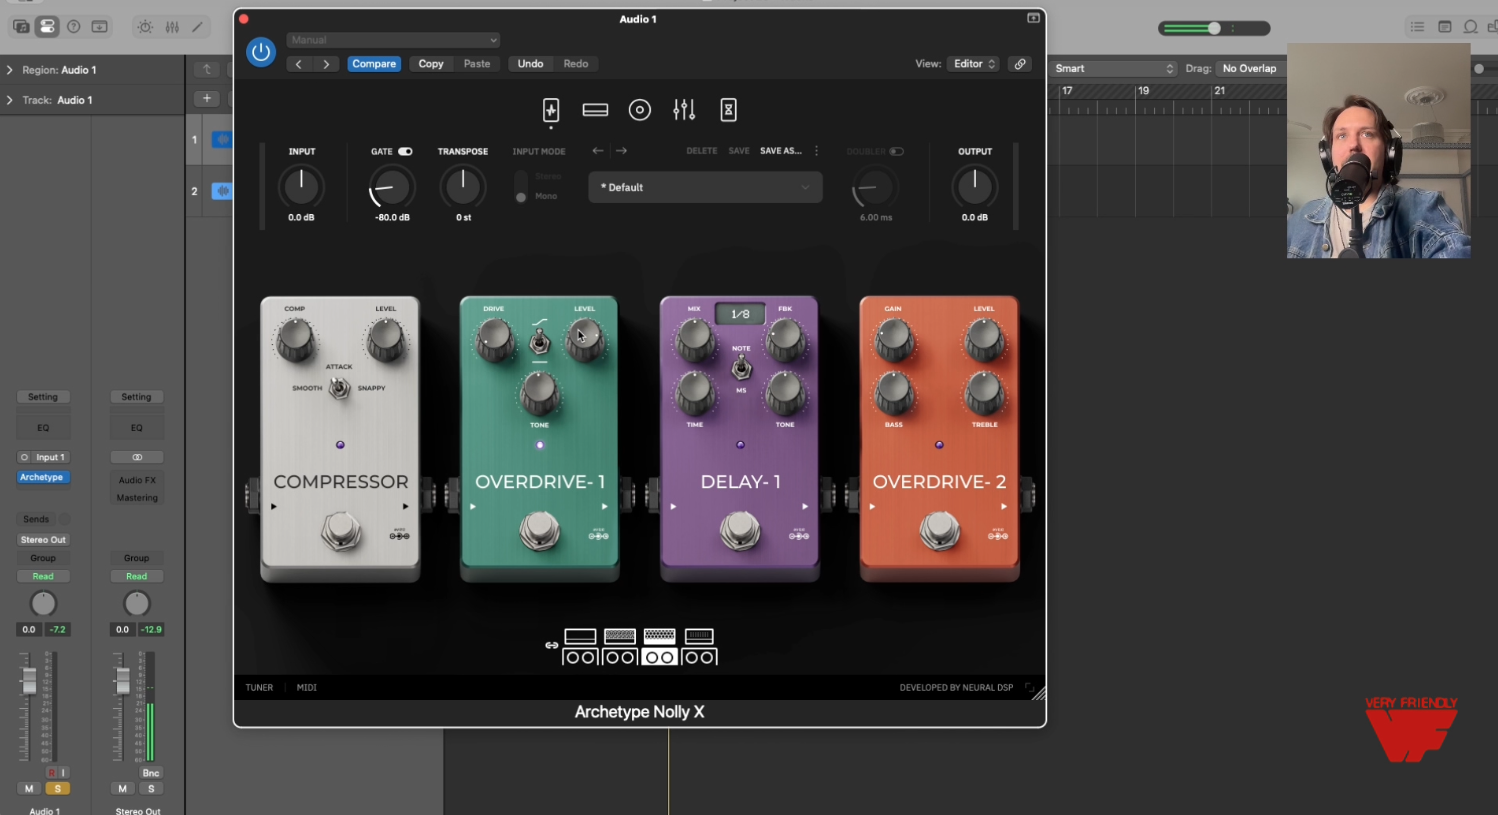Image resolution: width=1498 pixels, height=815 pixels.
Task: Click the INPUT gain knob
Action: [x=301, y=187]
